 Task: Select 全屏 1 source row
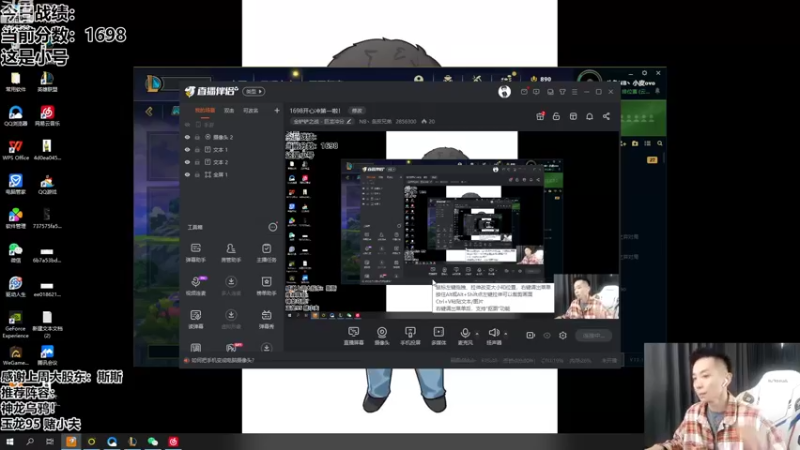232,174
